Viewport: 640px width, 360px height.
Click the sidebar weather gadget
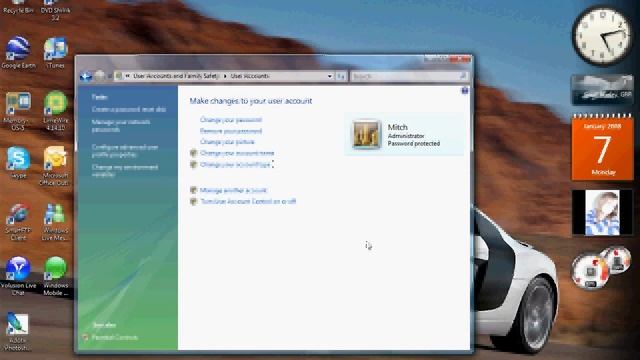[602, 90]
